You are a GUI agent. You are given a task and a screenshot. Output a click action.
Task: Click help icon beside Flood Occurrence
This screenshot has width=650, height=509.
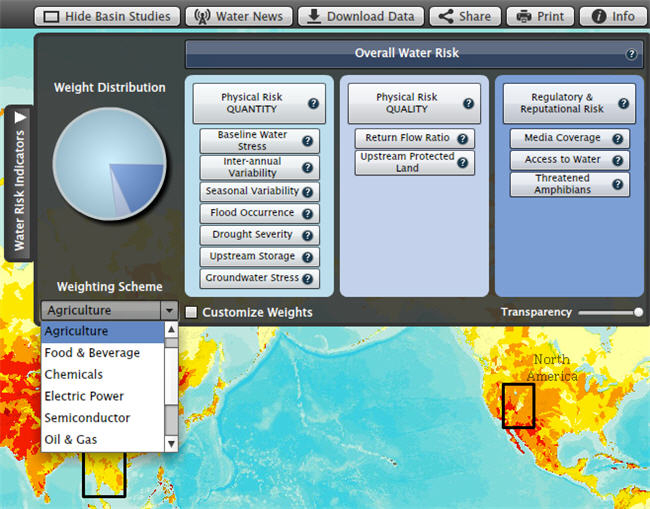pyautogui.click(x=307, y=213)
